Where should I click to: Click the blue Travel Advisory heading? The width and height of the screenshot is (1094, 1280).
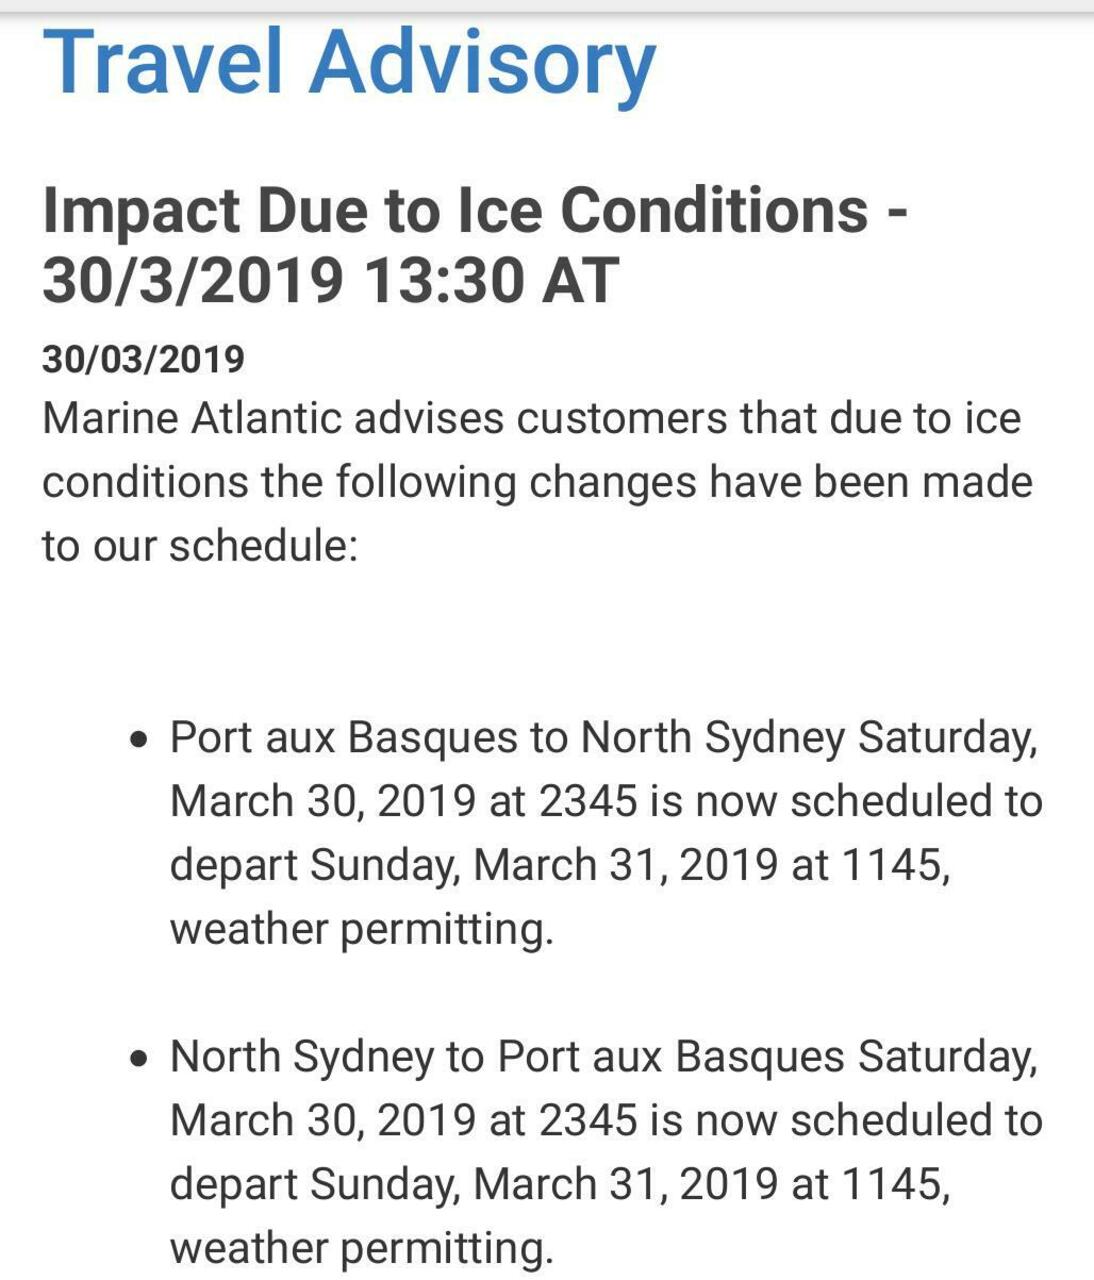point(349,65)
